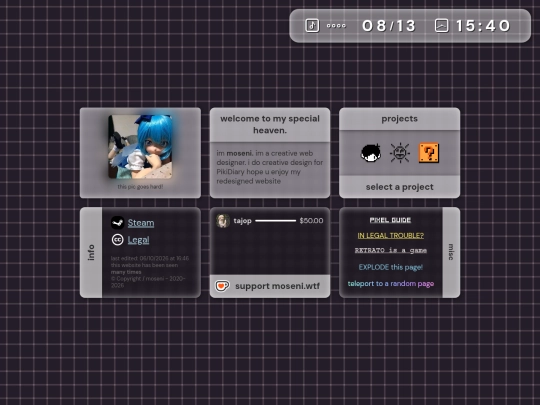Click the vertical info tab
Screen dimensions: 540x405
click(x=91, y=252)
